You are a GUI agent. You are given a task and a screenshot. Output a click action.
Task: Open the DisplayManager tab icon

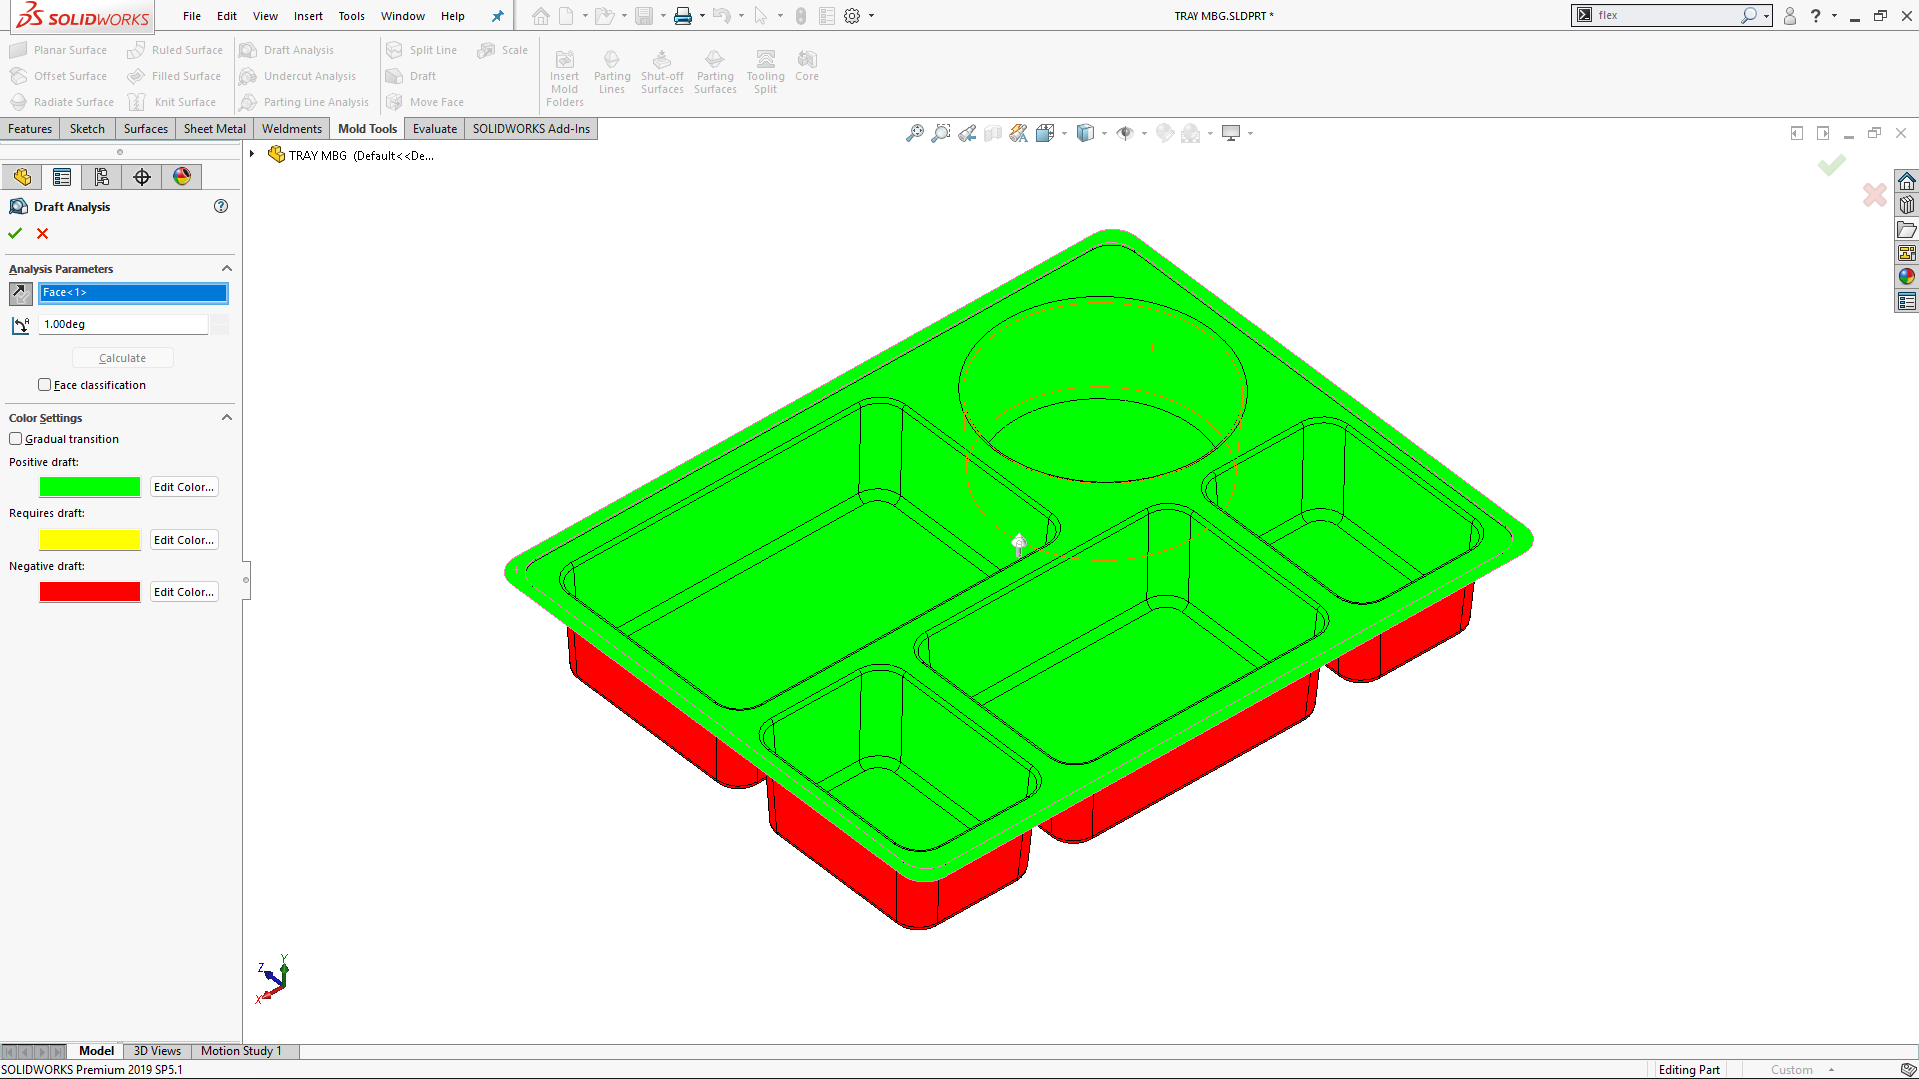pyautogui.click(x=182, y=177)
